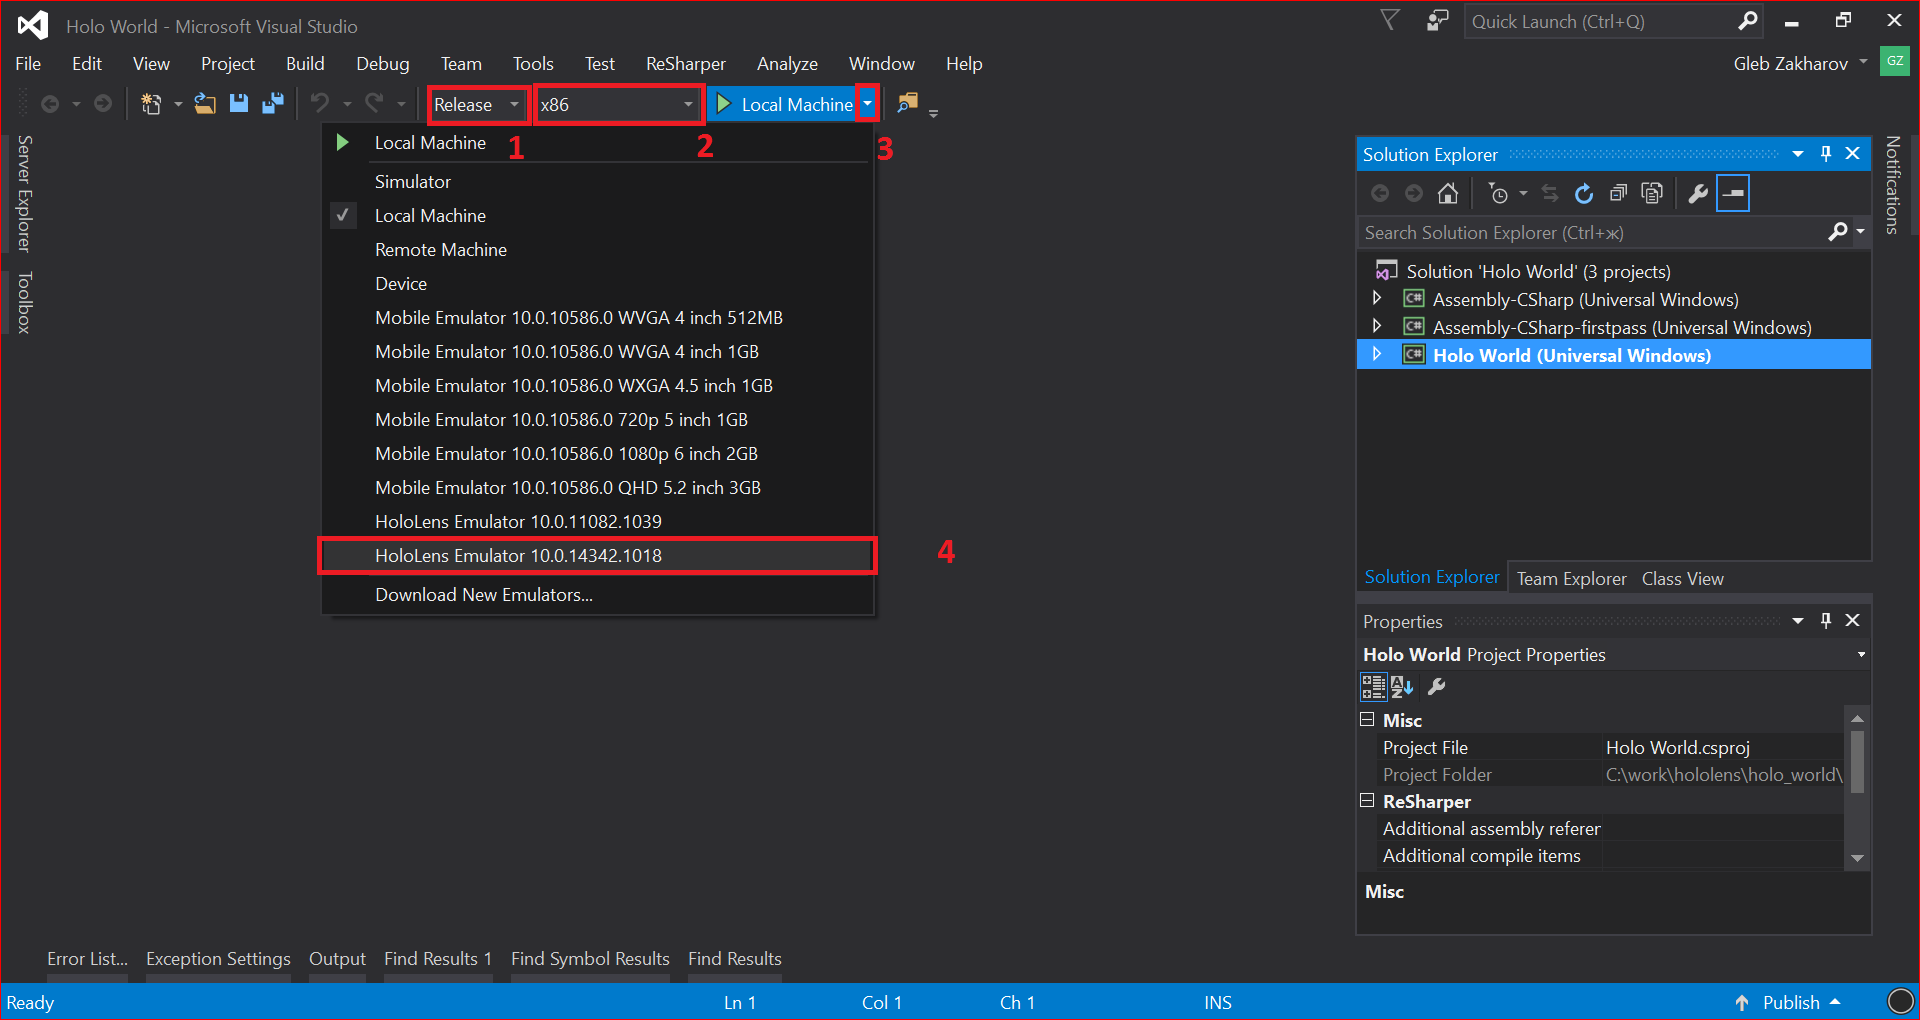Viewport: 1920px width, 1020px height.
Task: Click the Solution Explorer back arrow icon
Action: 1380,193
